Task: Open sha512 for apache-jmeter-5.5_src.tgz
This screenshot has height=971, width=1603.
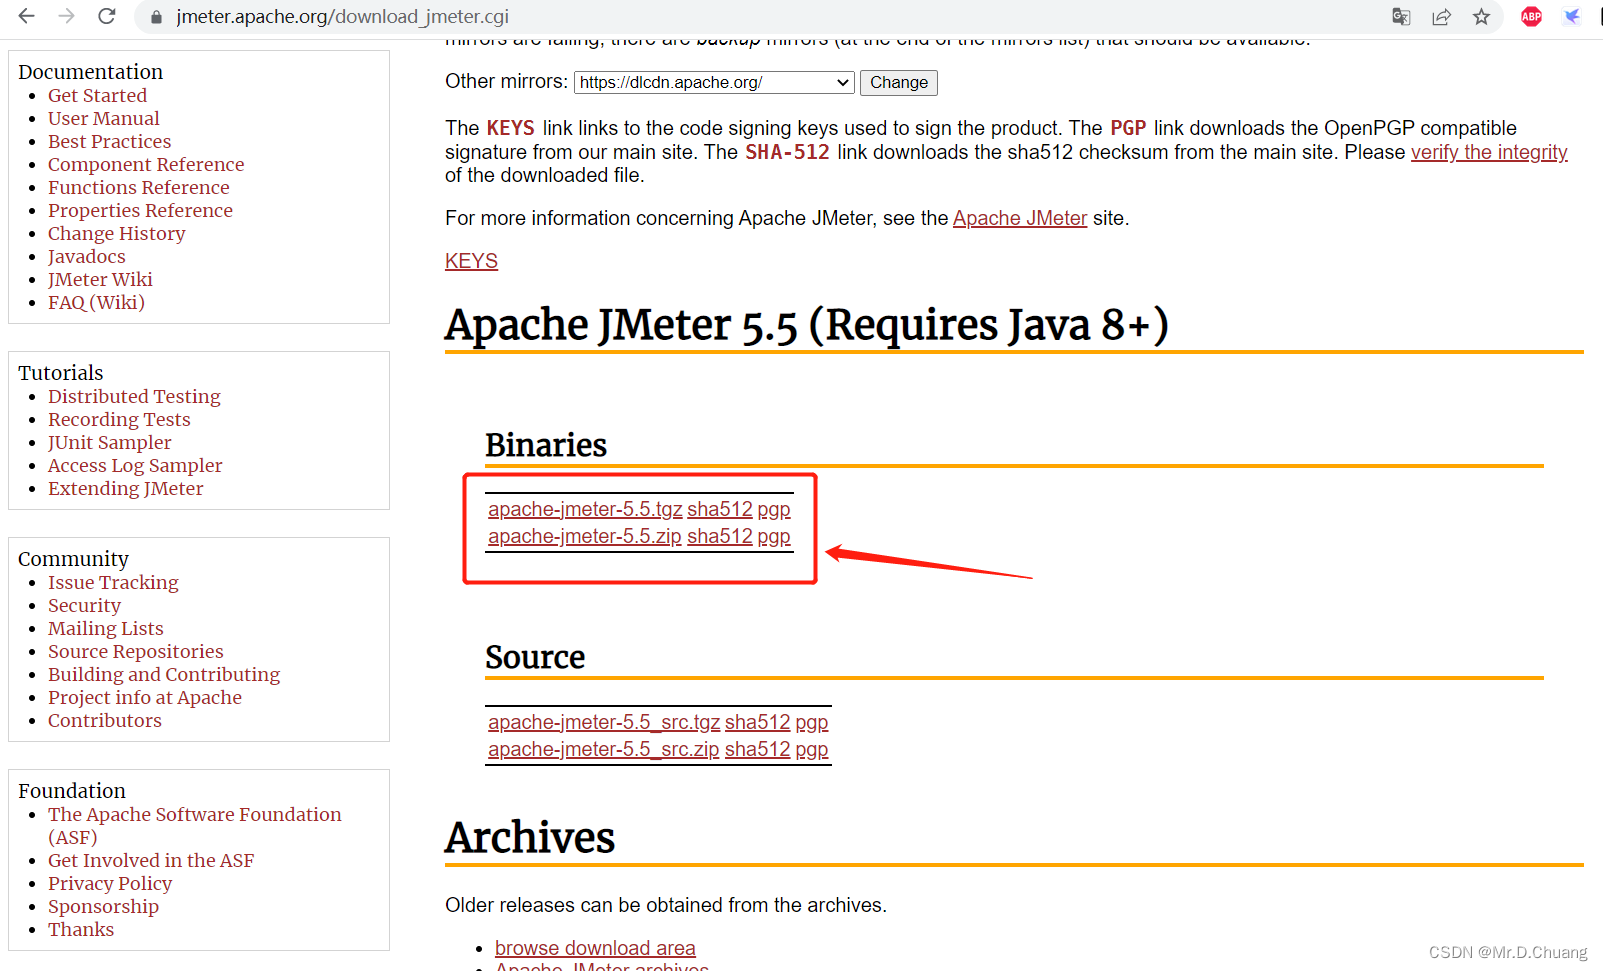Action: 757,722
